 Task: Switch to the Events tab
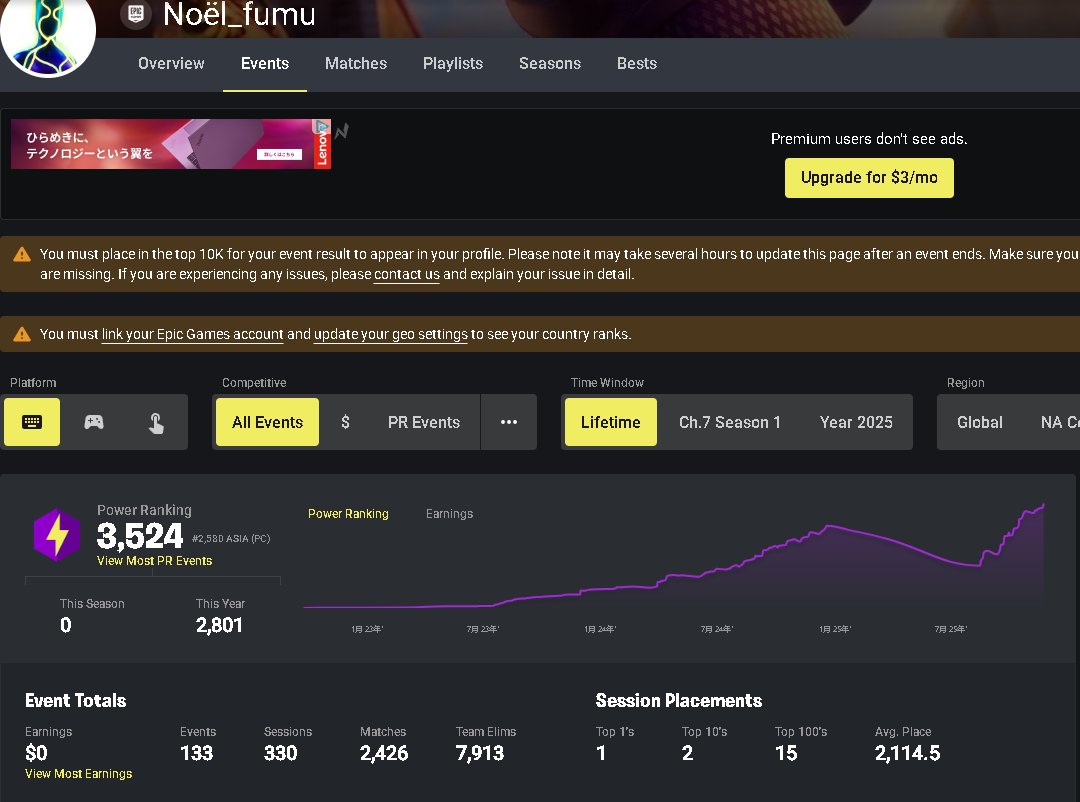coord(264,63)
